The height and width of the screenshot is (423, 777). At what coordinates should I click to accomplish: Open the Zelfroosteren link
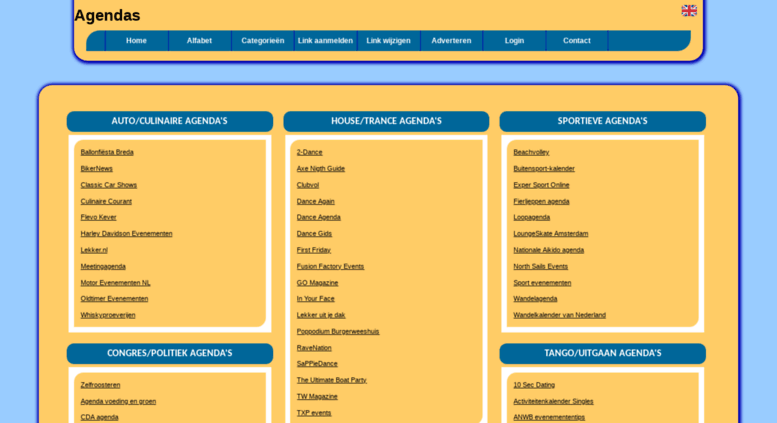[x=101, y=384]
